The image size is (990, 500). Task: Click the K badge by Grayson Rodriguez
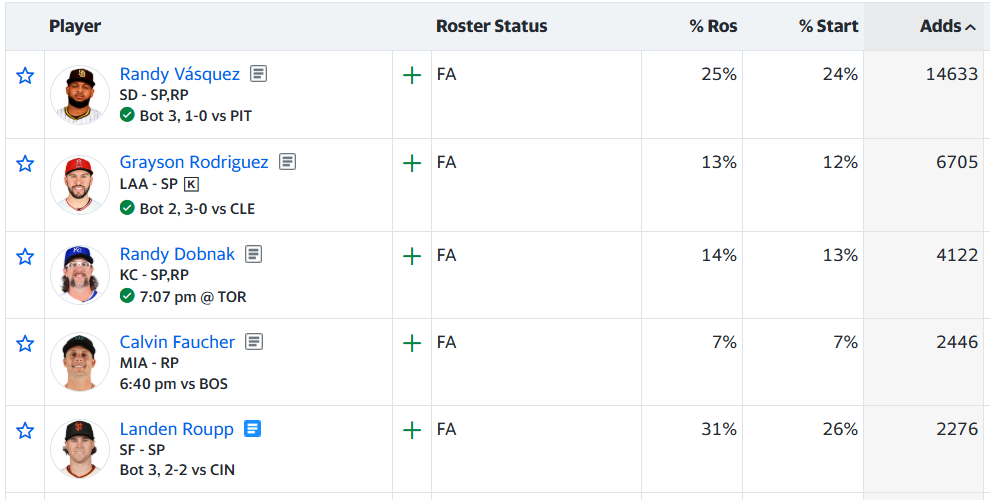click(x=191, y=184)
